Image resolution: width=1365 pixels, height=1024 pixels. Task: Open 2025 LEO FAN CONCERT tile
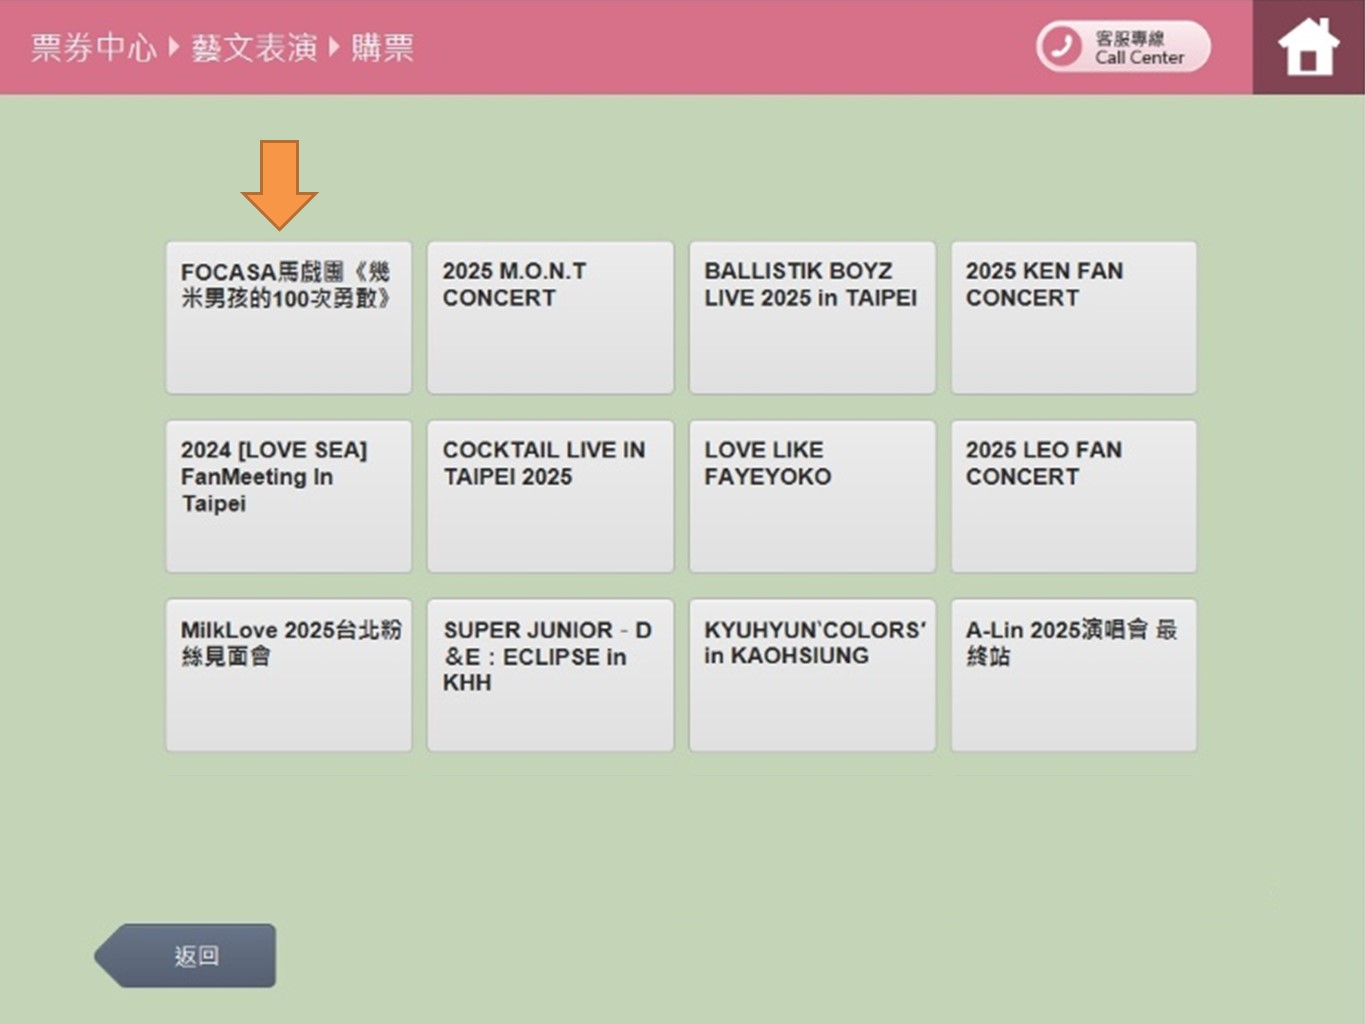coord(1073,496)
